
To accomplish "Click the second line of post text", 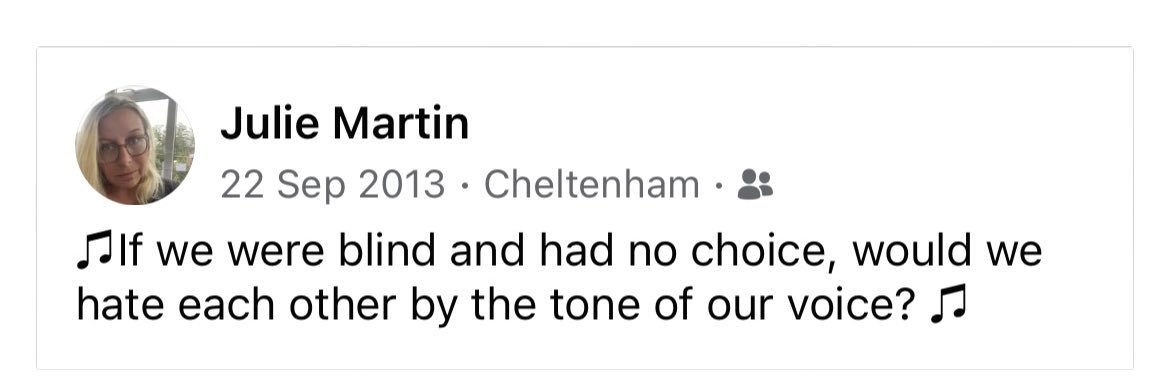I will click(x=521, y=306).
